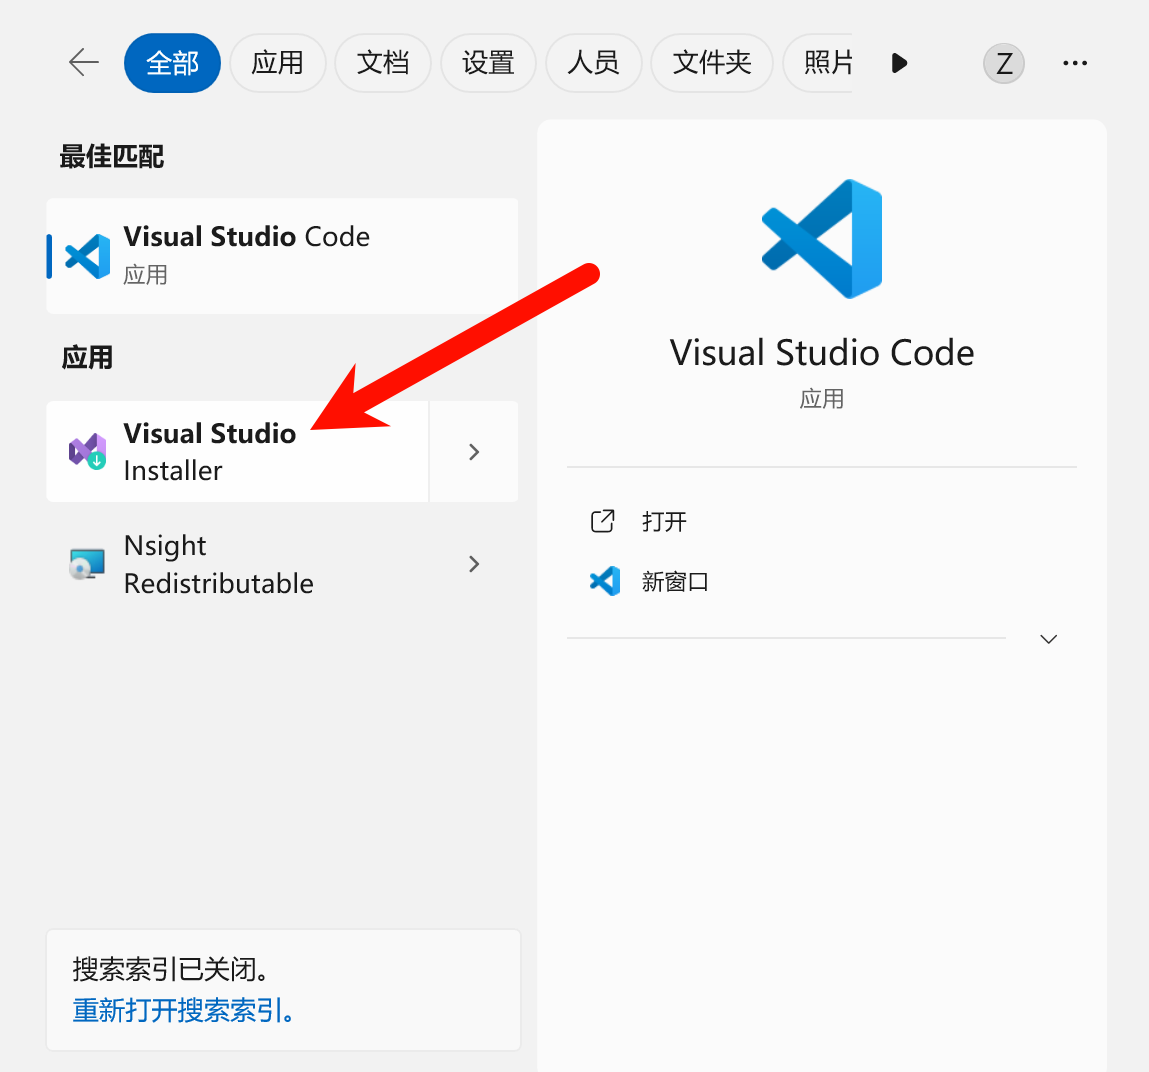Switch to the 人员 filter tab
The height and width of the screenshot is (1072, 1149).
(594, 63)
